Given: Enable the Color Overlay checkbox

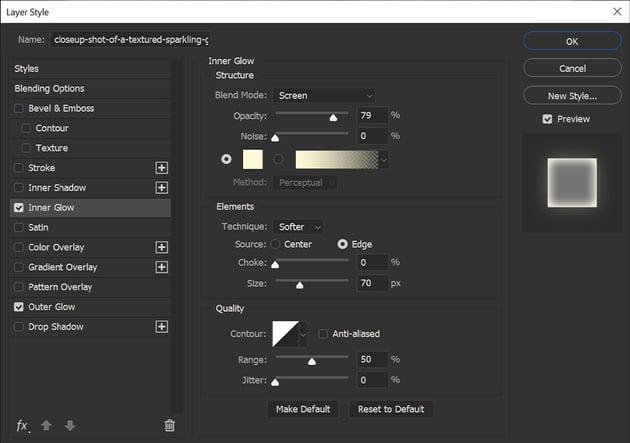Looking at the screenshot, I should click(x=18, y=247).
